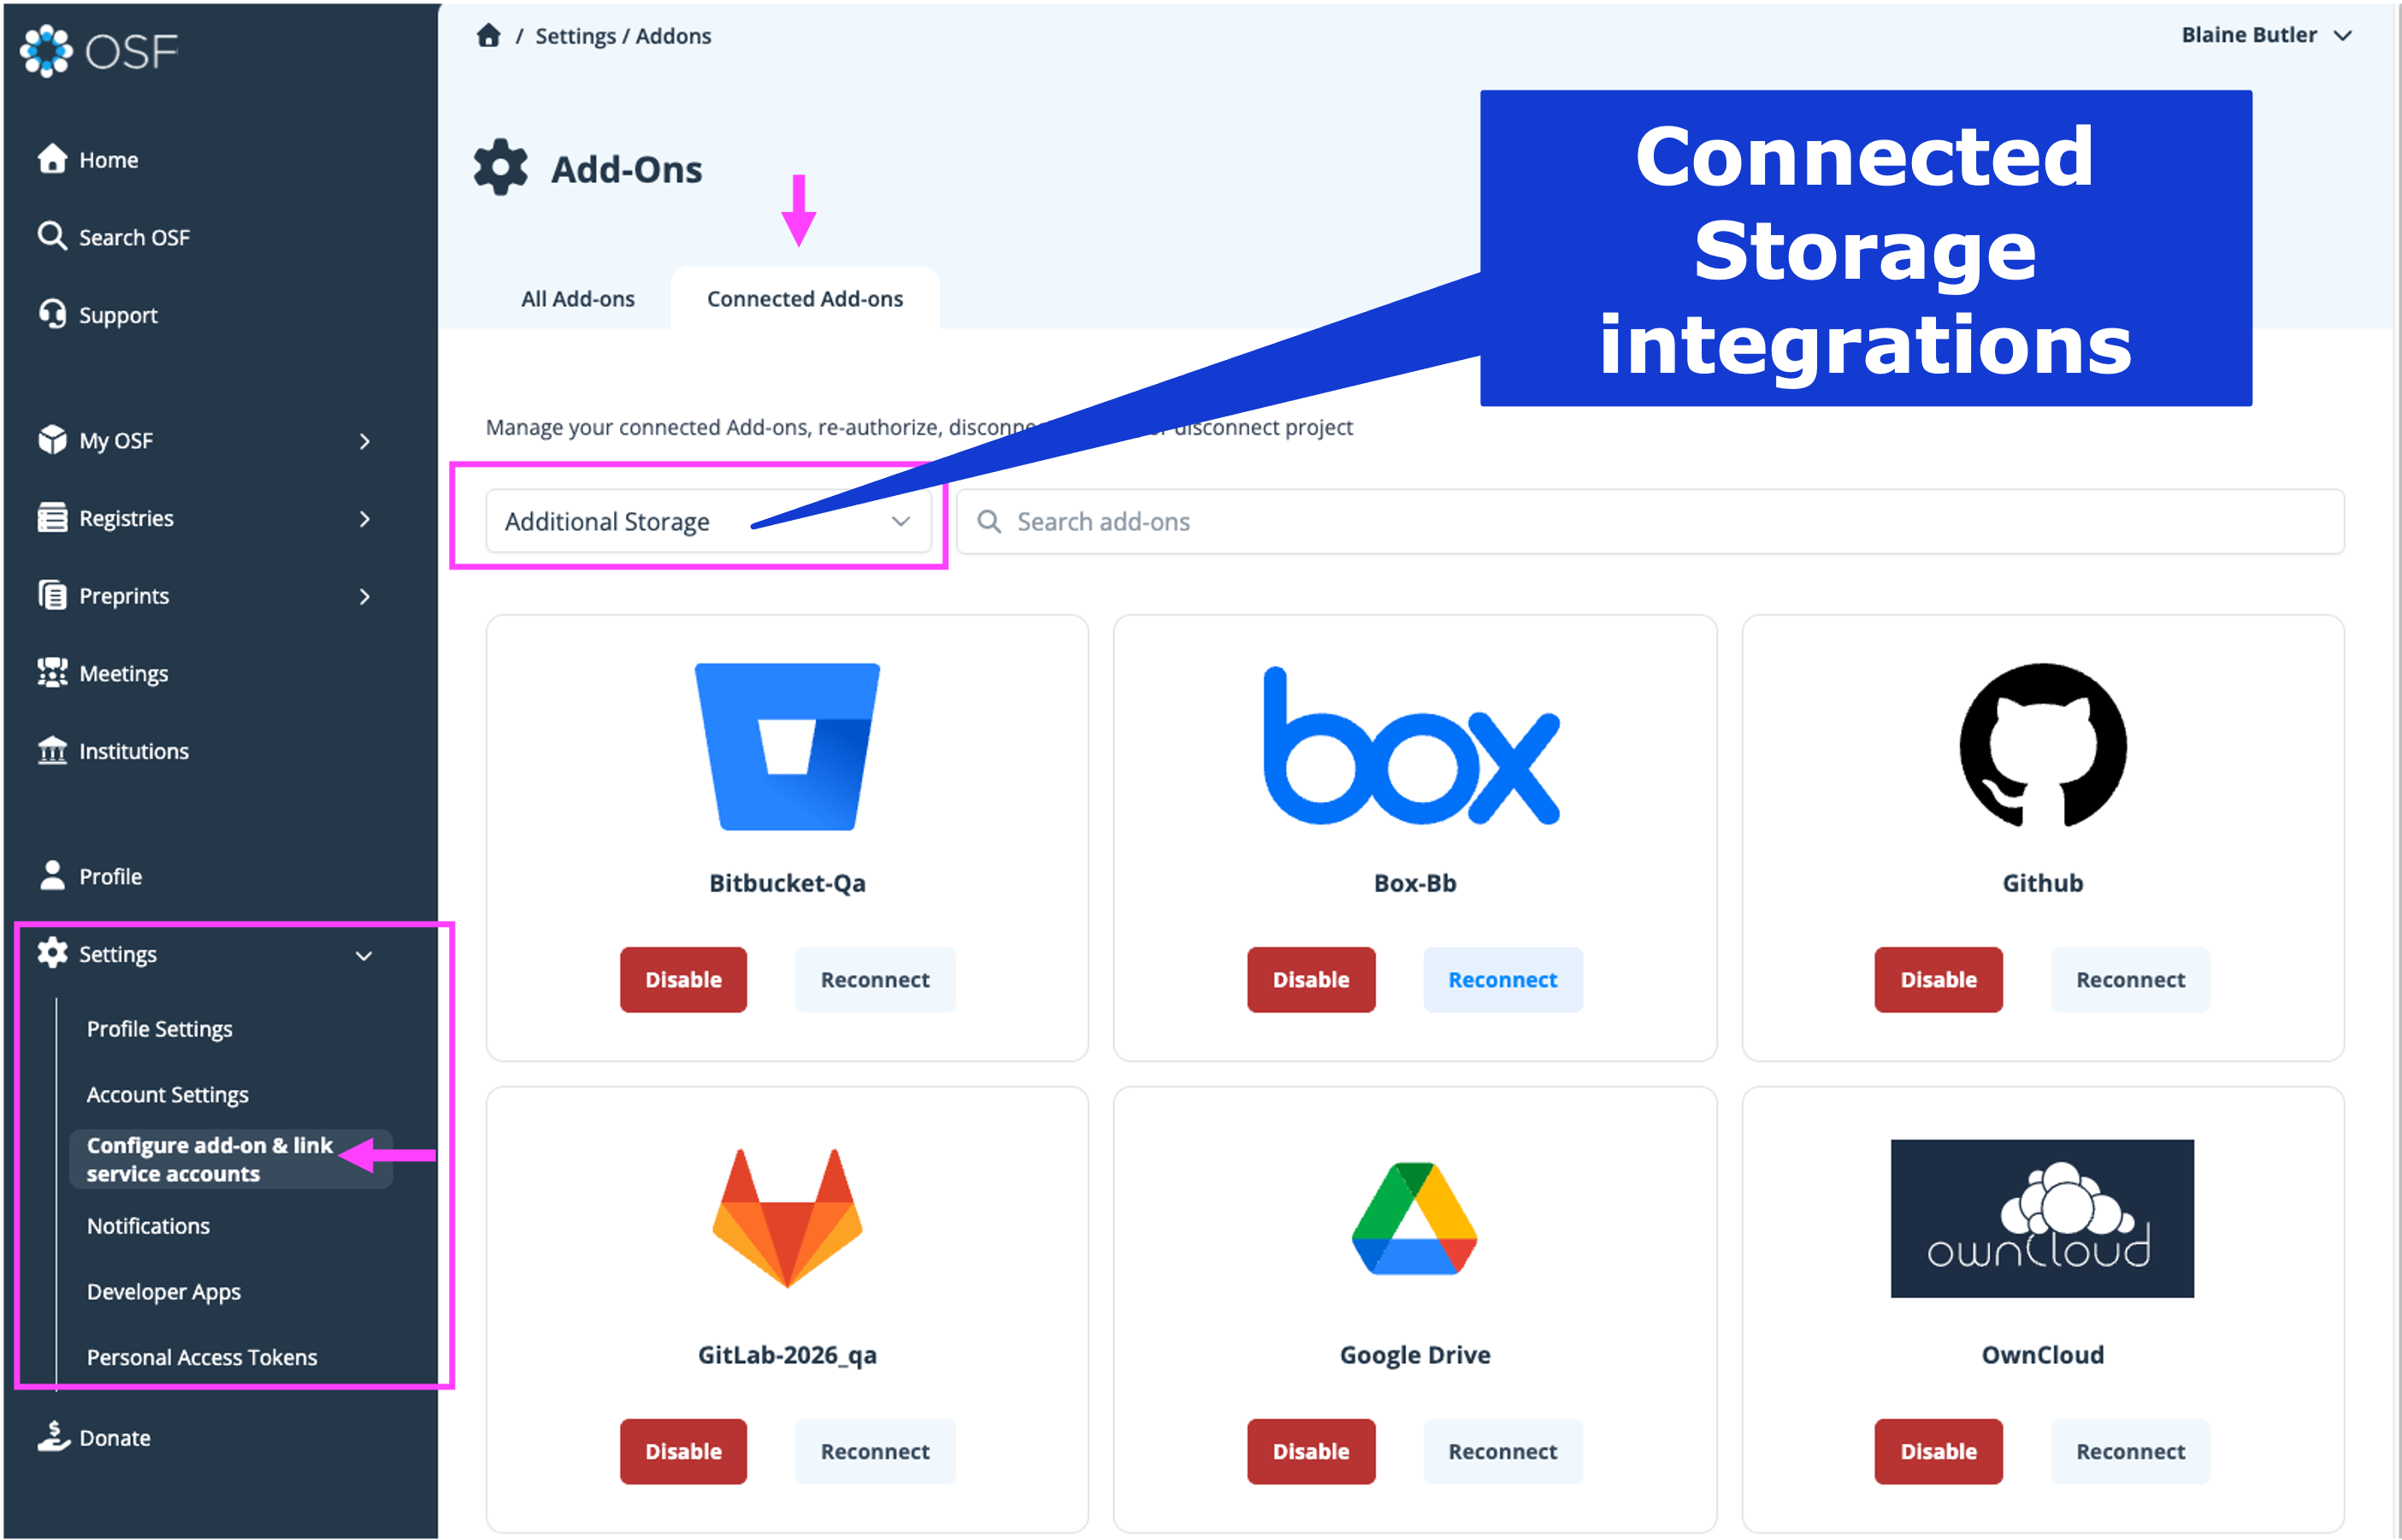This screenshot has height=1540, width=2402.
Task: Go to Home in the sidebar
Action: click(109, 160)
